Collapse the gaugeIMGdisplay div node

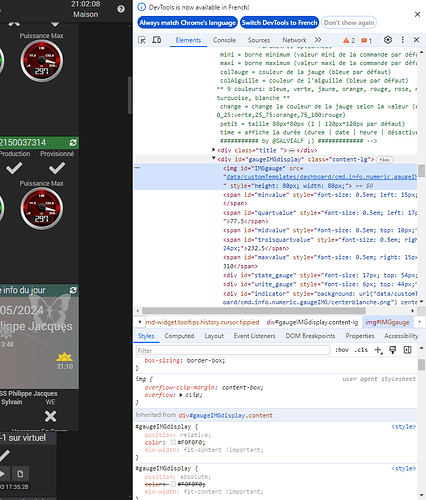coord(214,158)
